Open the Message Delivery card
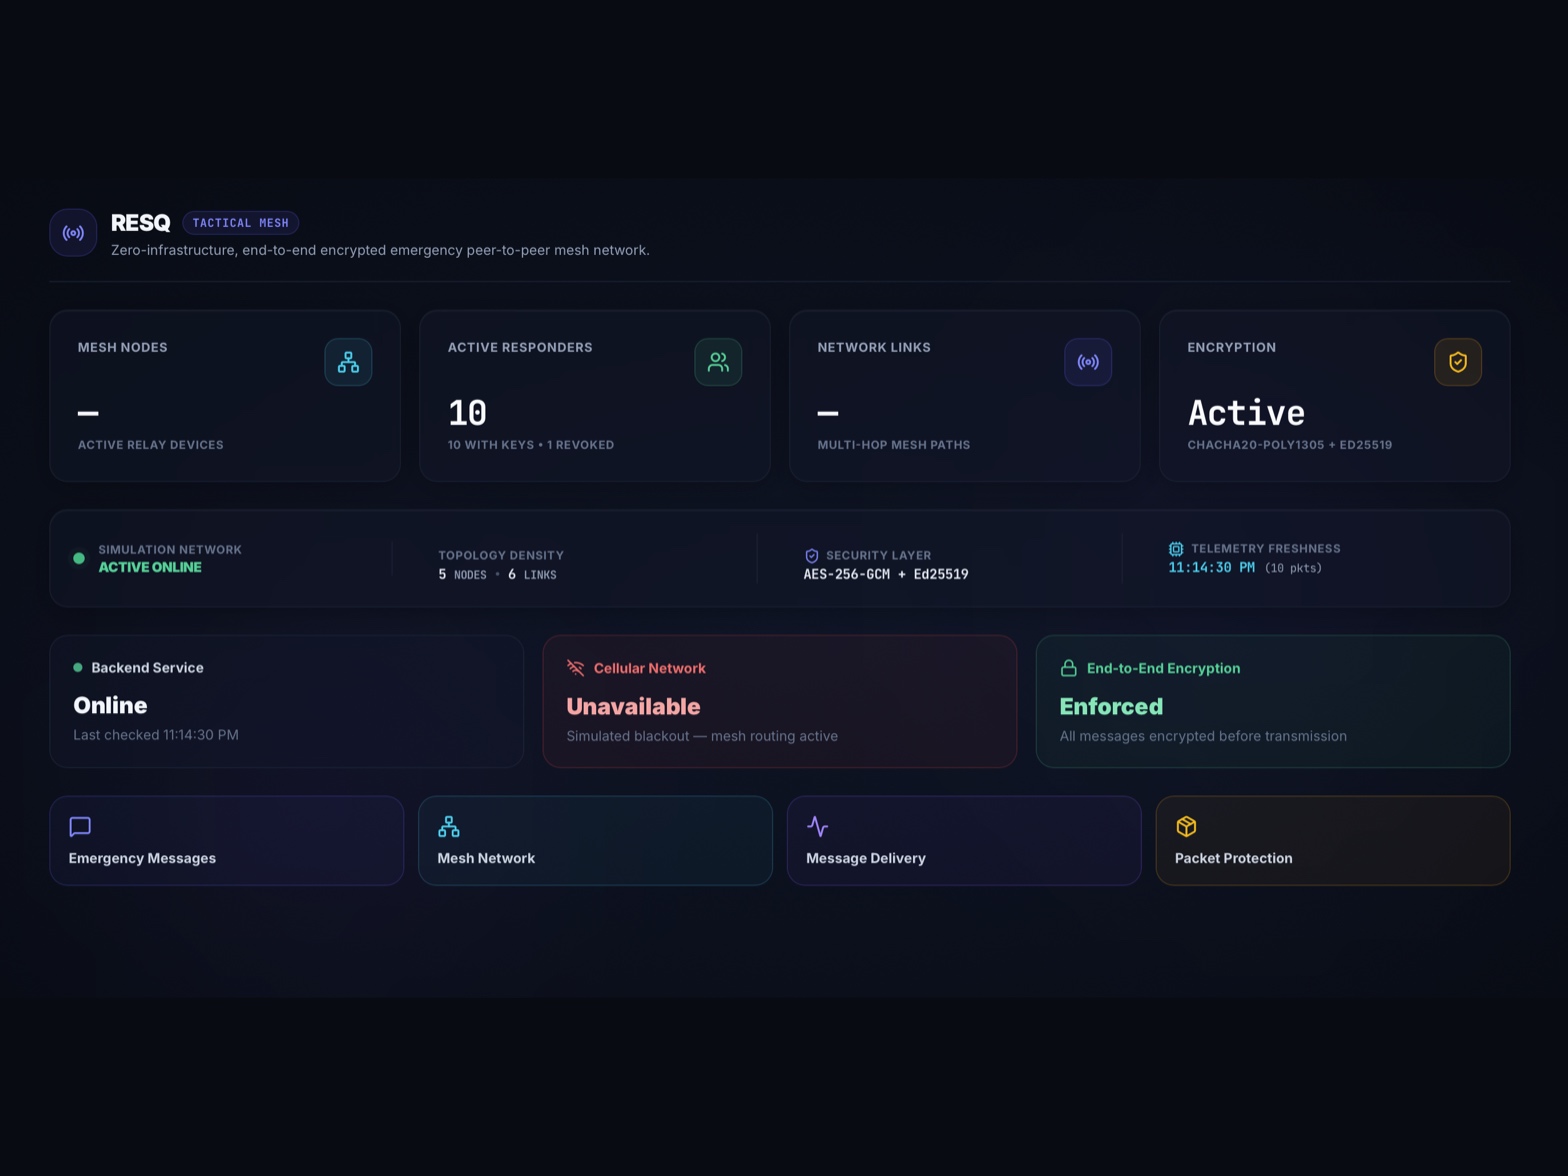This screenshot has width=1568, height=1176. [964, 841]
